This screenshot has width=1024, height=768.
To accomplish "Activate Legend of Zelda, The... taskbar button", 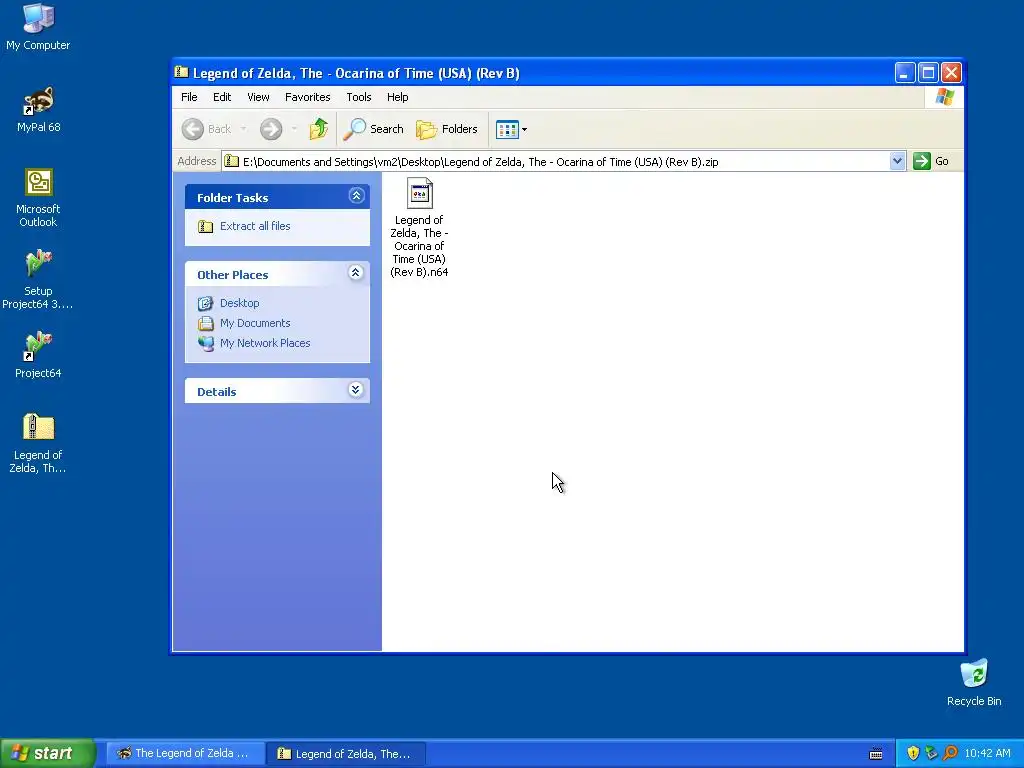I will tap(346, 754).
